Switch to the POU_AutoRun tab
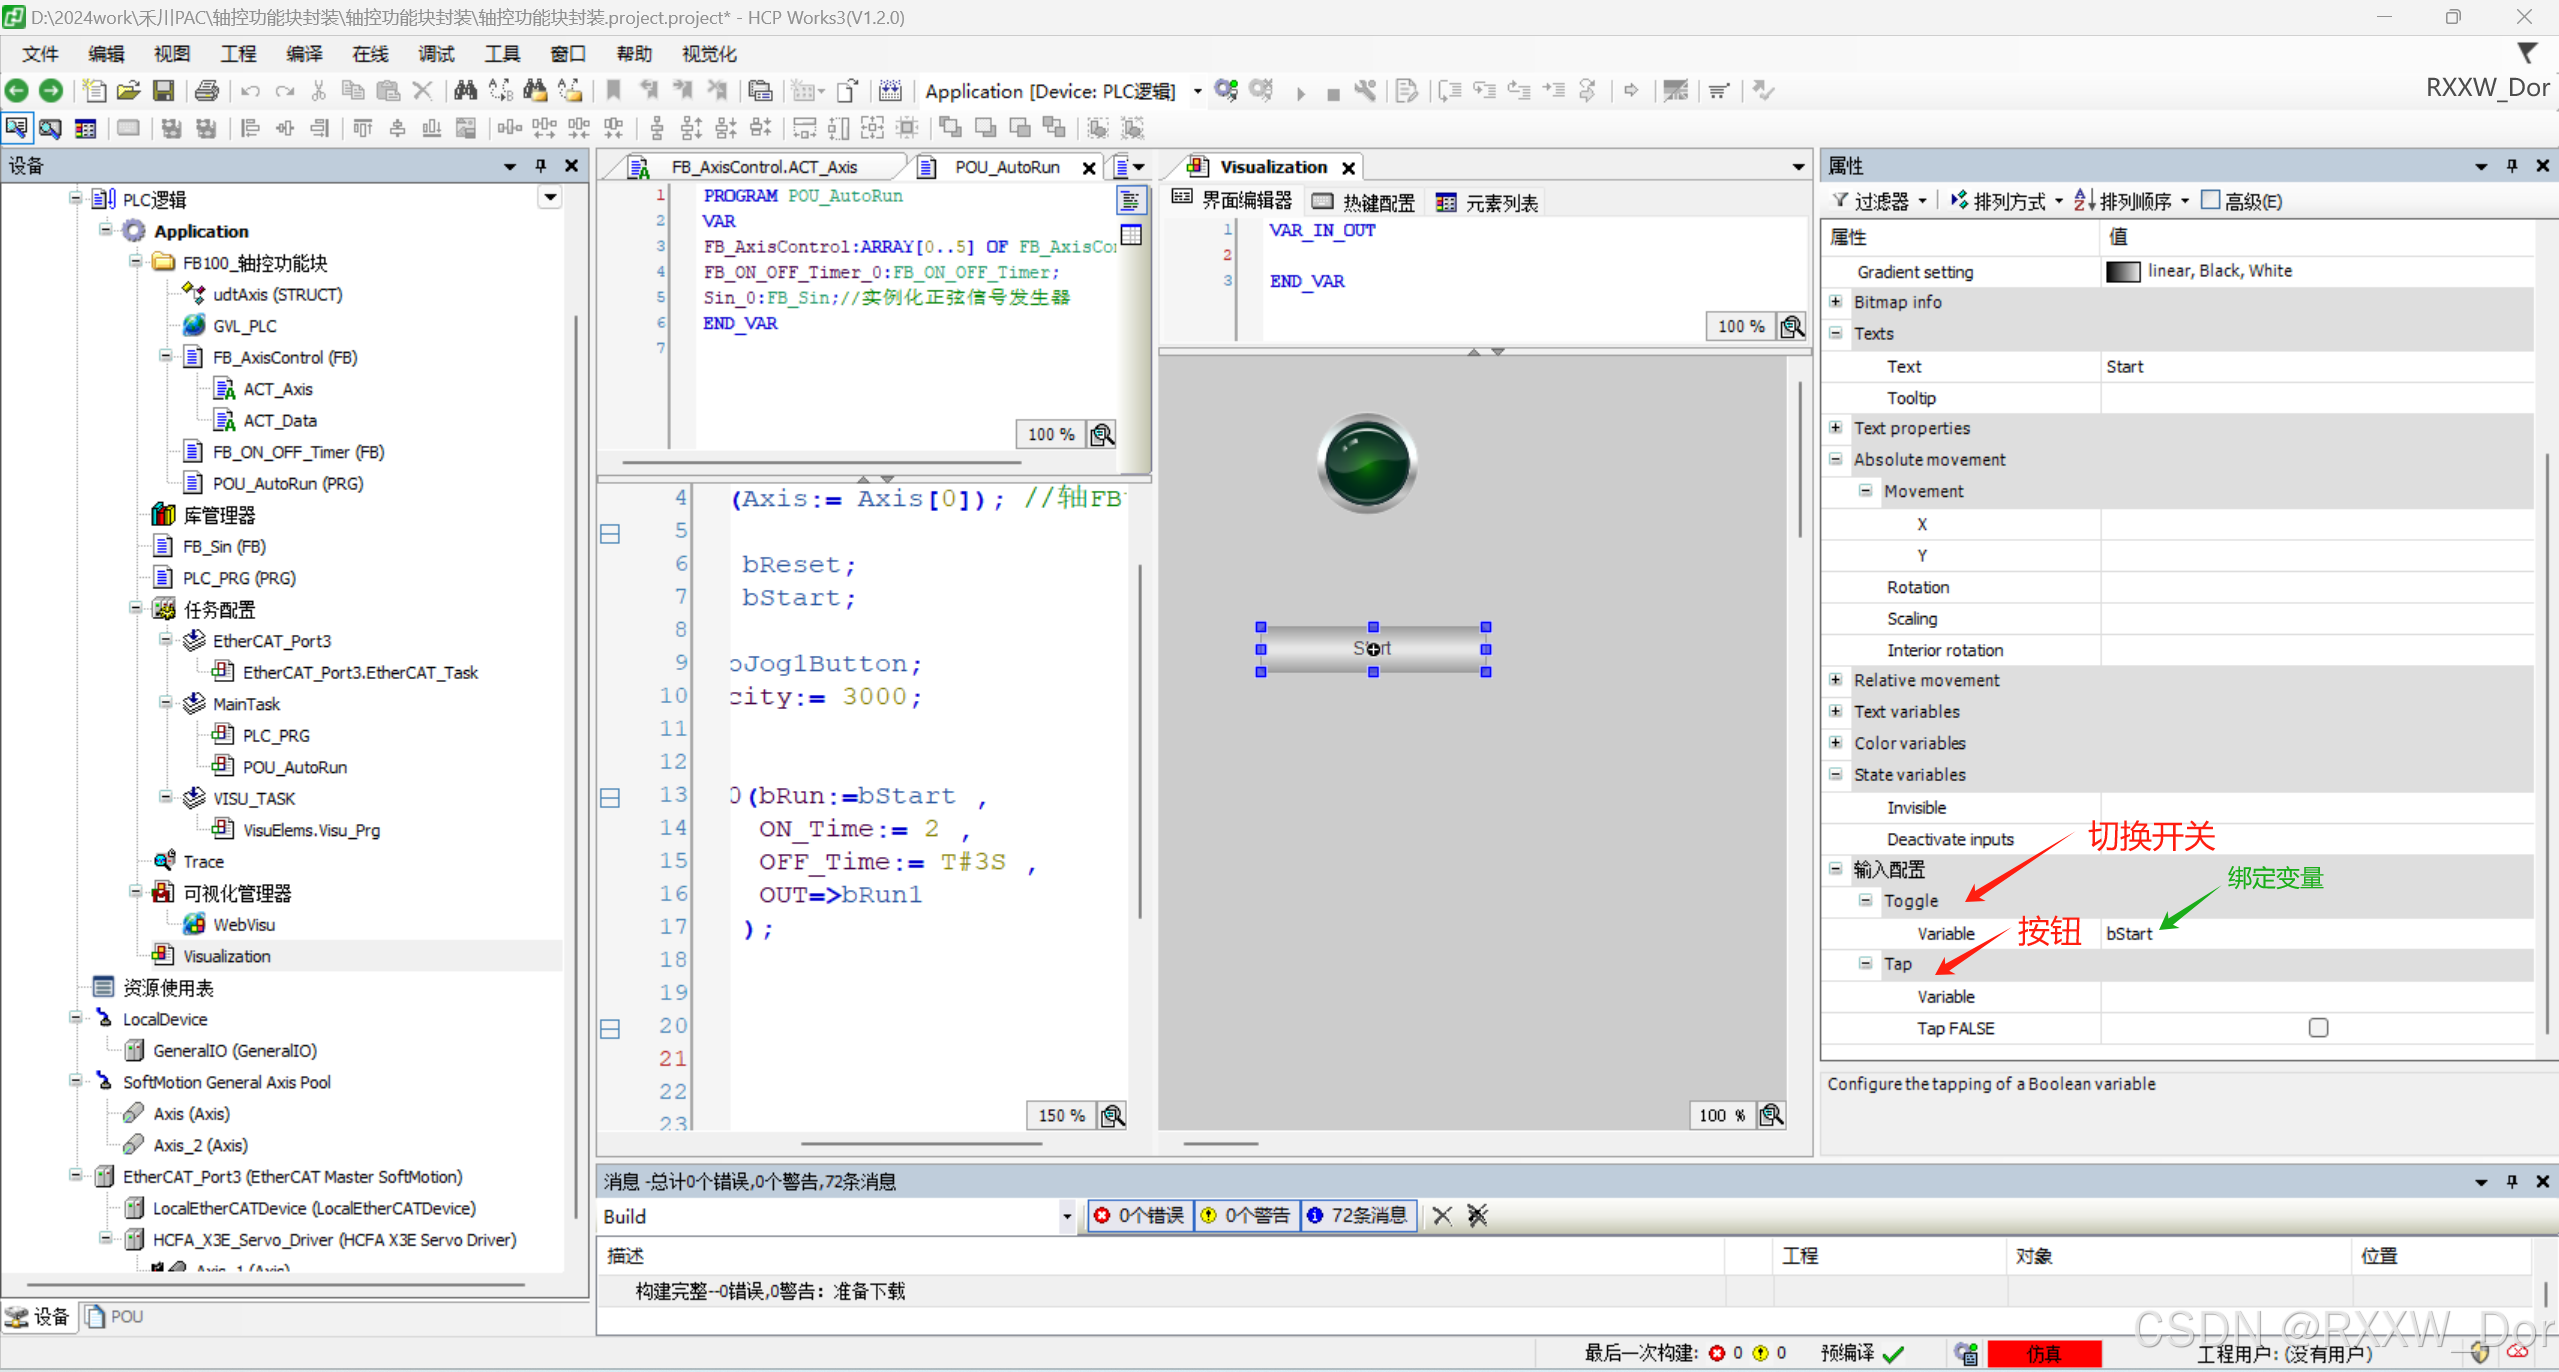 point(1006,167)
